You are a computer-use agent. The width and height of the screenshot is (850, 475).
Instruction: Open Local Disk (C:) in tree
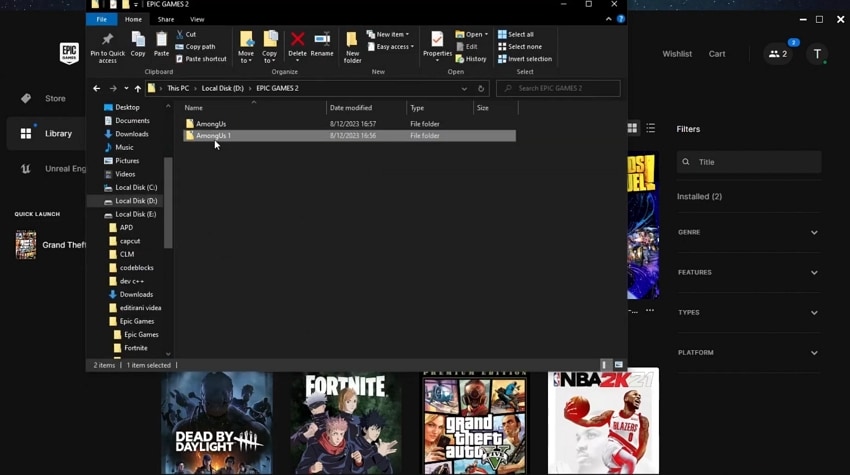136,187
